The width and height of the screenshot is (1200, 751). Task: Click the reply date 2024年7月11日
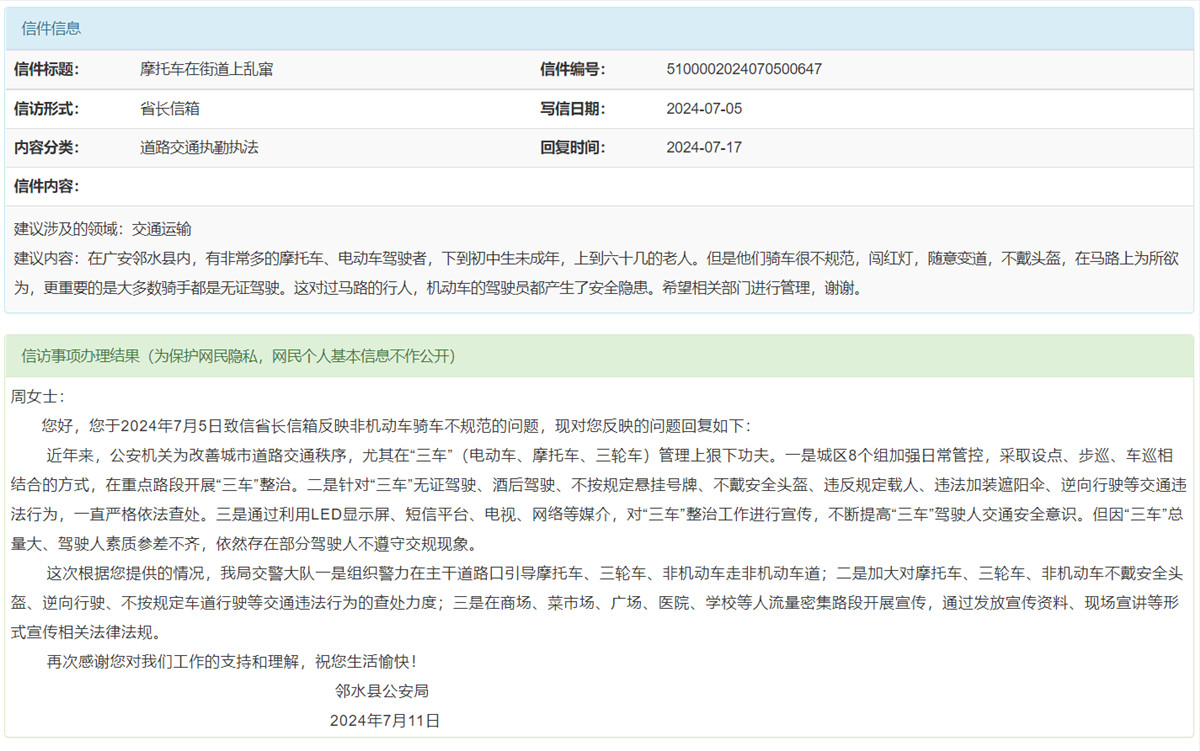[384, 720]
